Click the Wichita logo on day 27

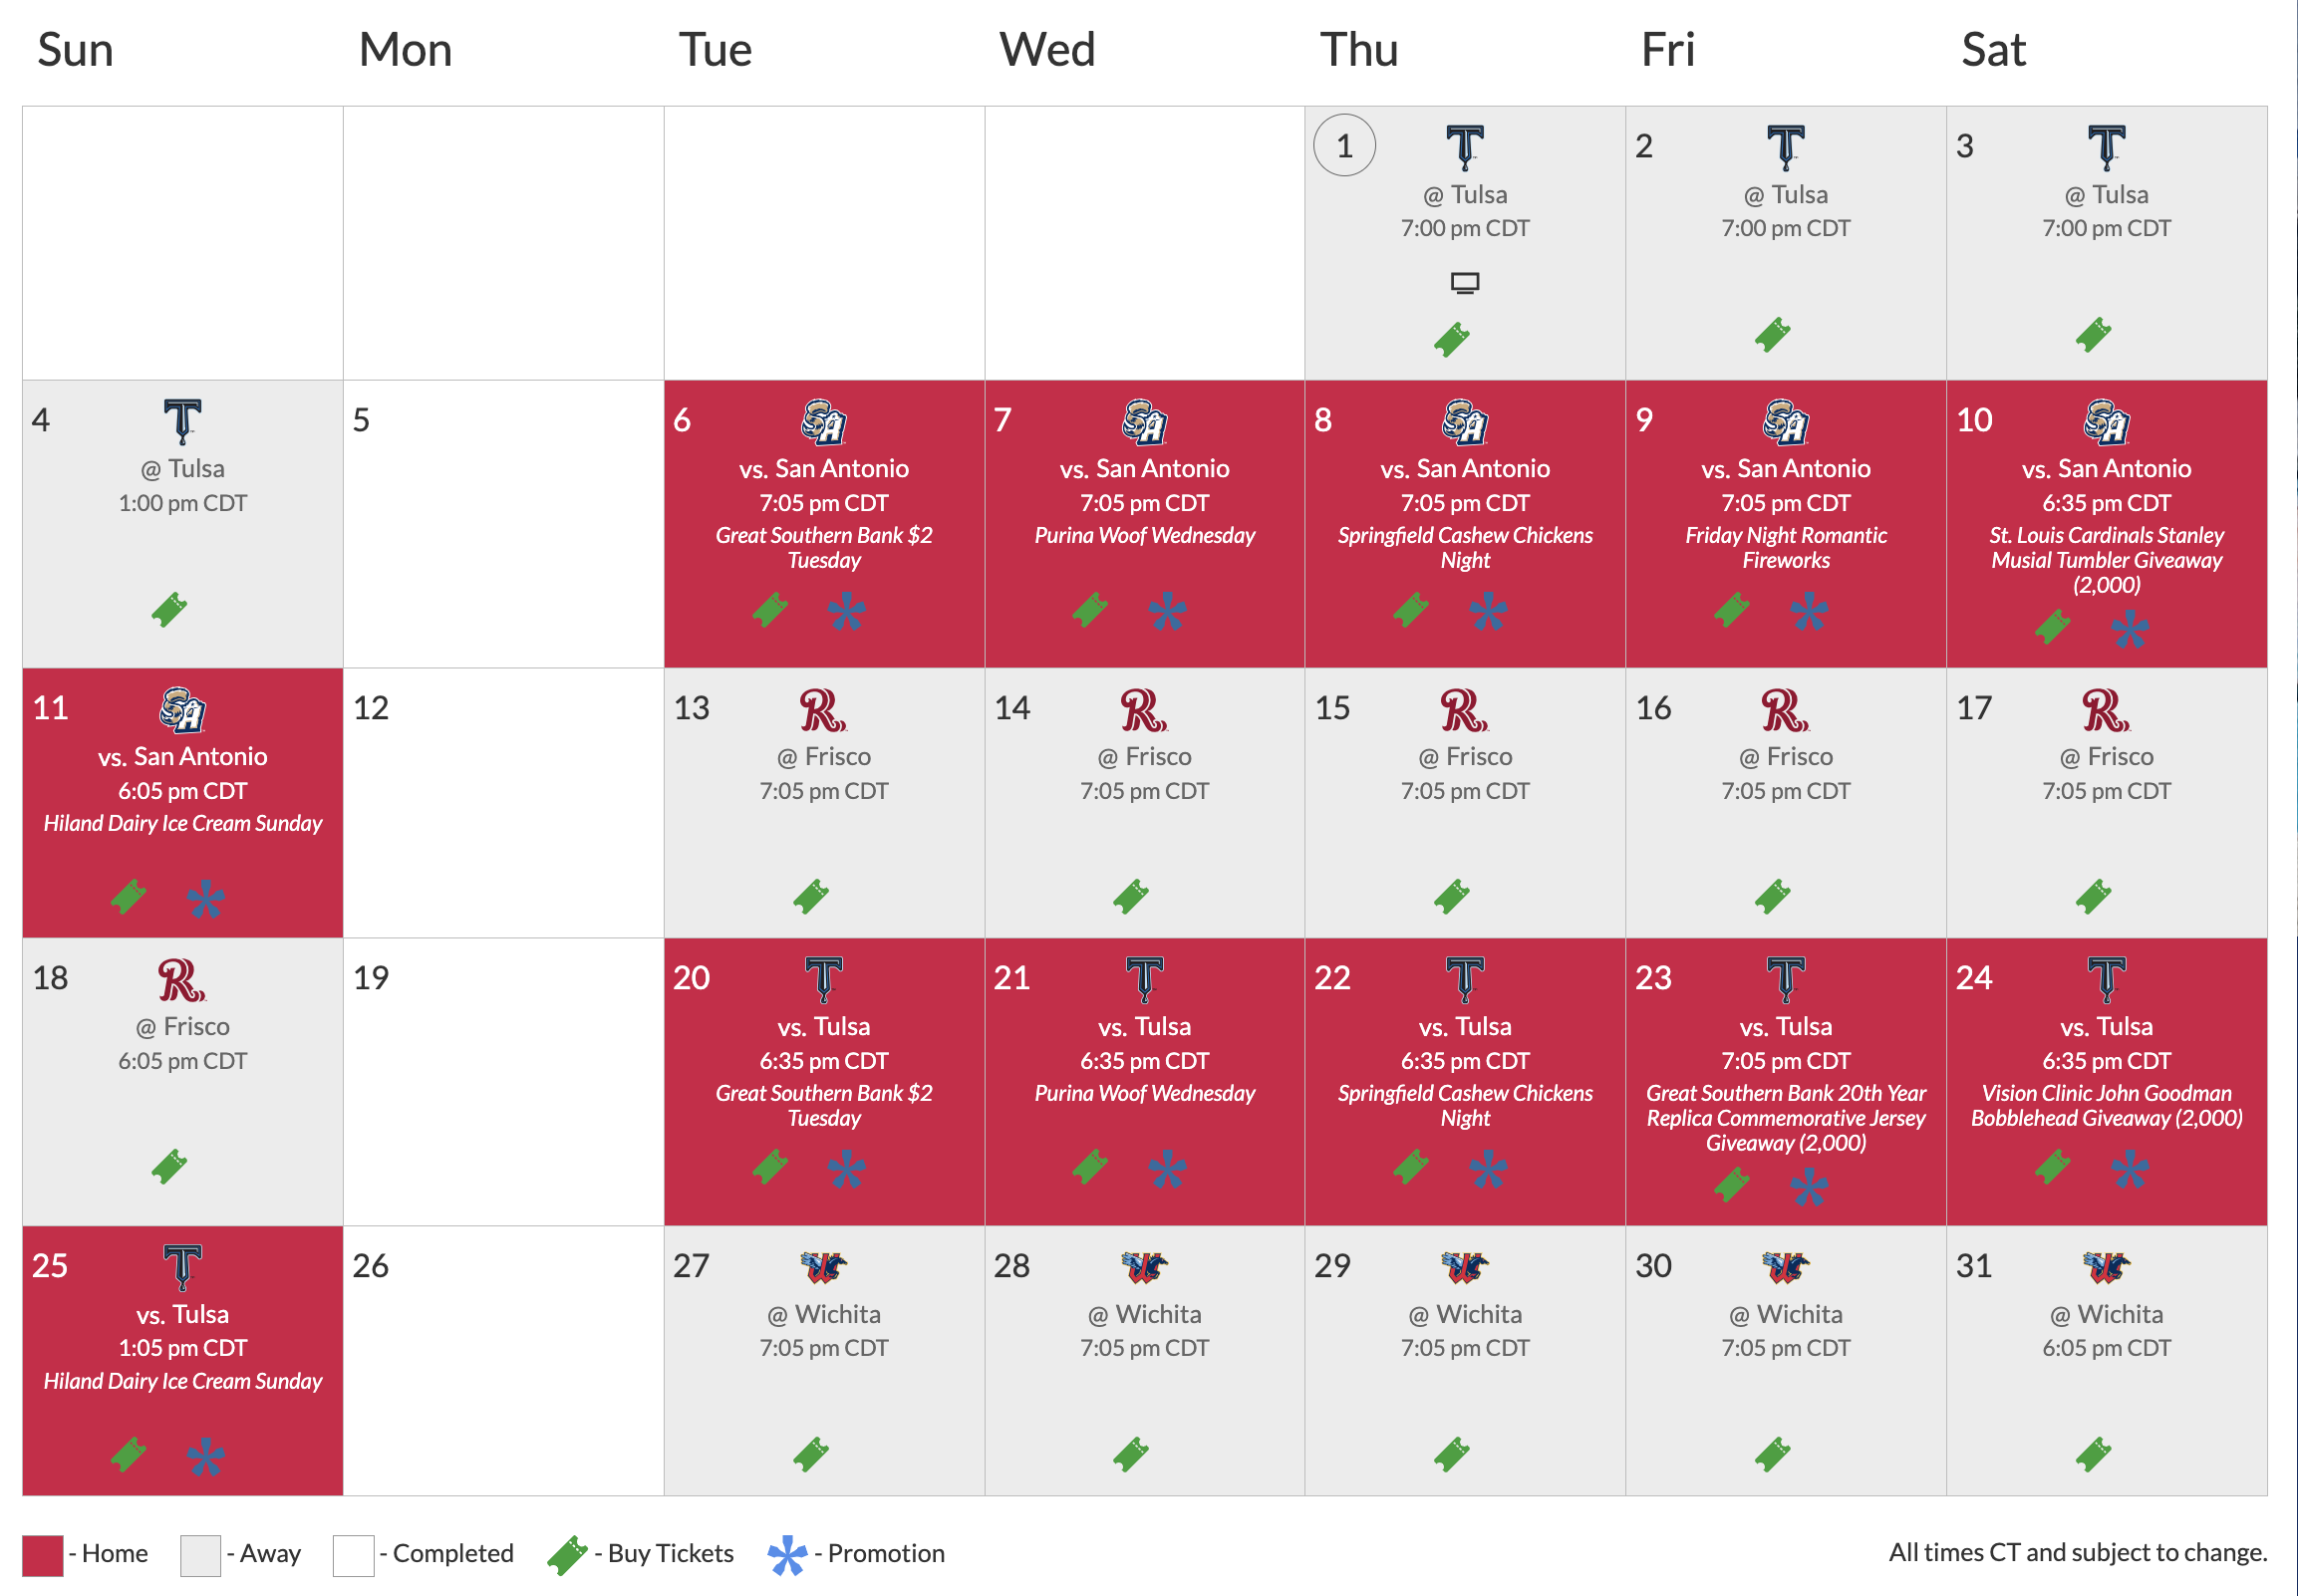[823, 1267]
